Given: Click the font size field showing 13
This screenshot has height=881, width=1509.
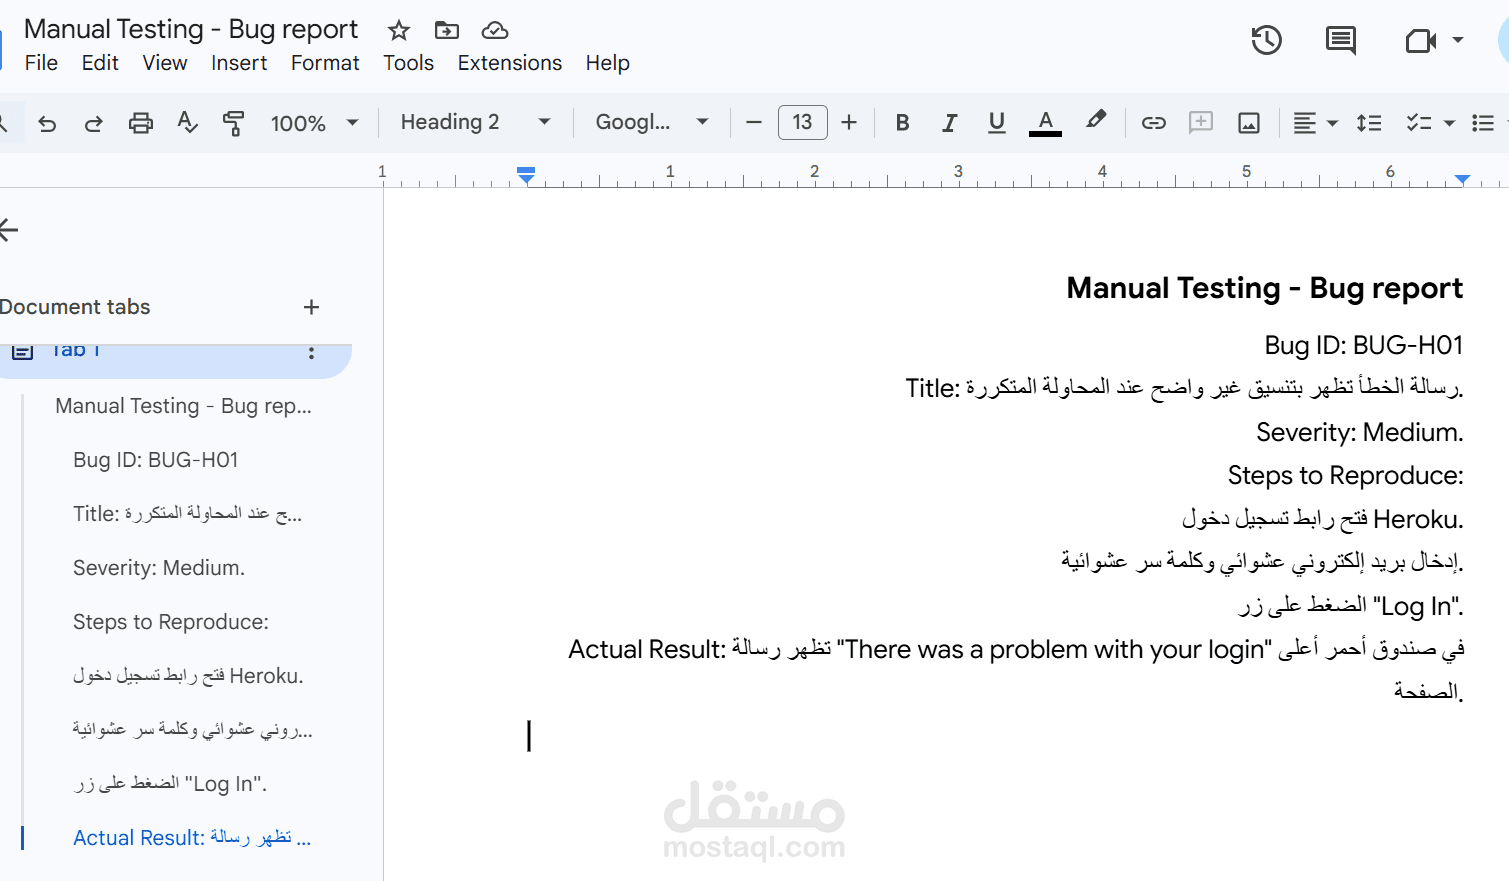Looking at the screenshot, I should (x=803, y=122).
